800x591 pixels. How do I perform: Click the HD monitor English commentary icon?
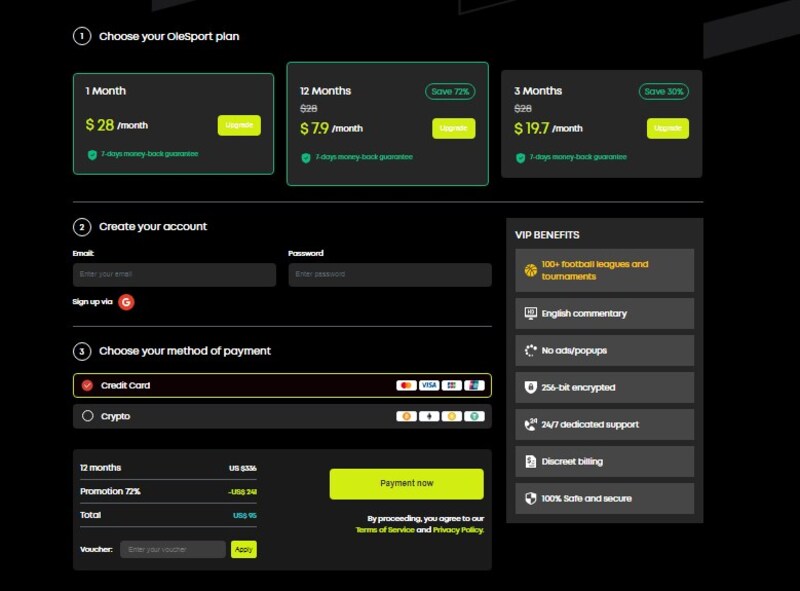(530, 313)
